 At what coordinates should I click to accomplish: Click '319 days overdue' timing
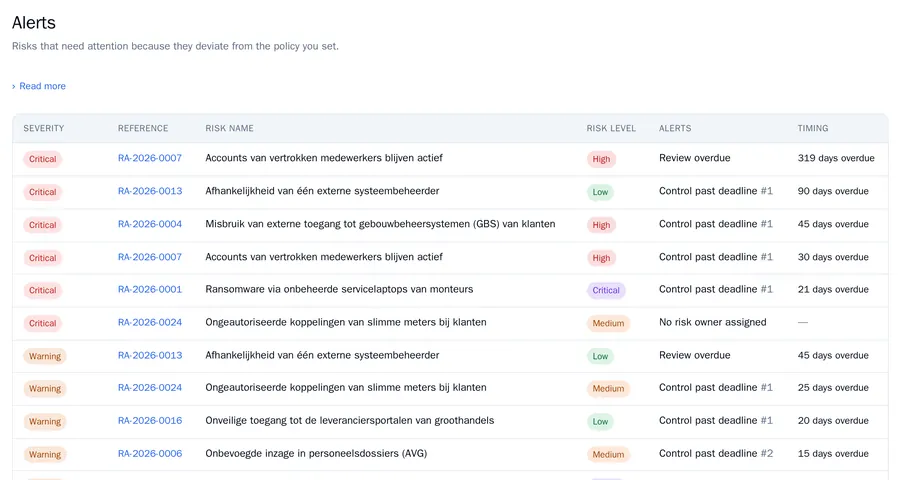(x=836, y=158)
